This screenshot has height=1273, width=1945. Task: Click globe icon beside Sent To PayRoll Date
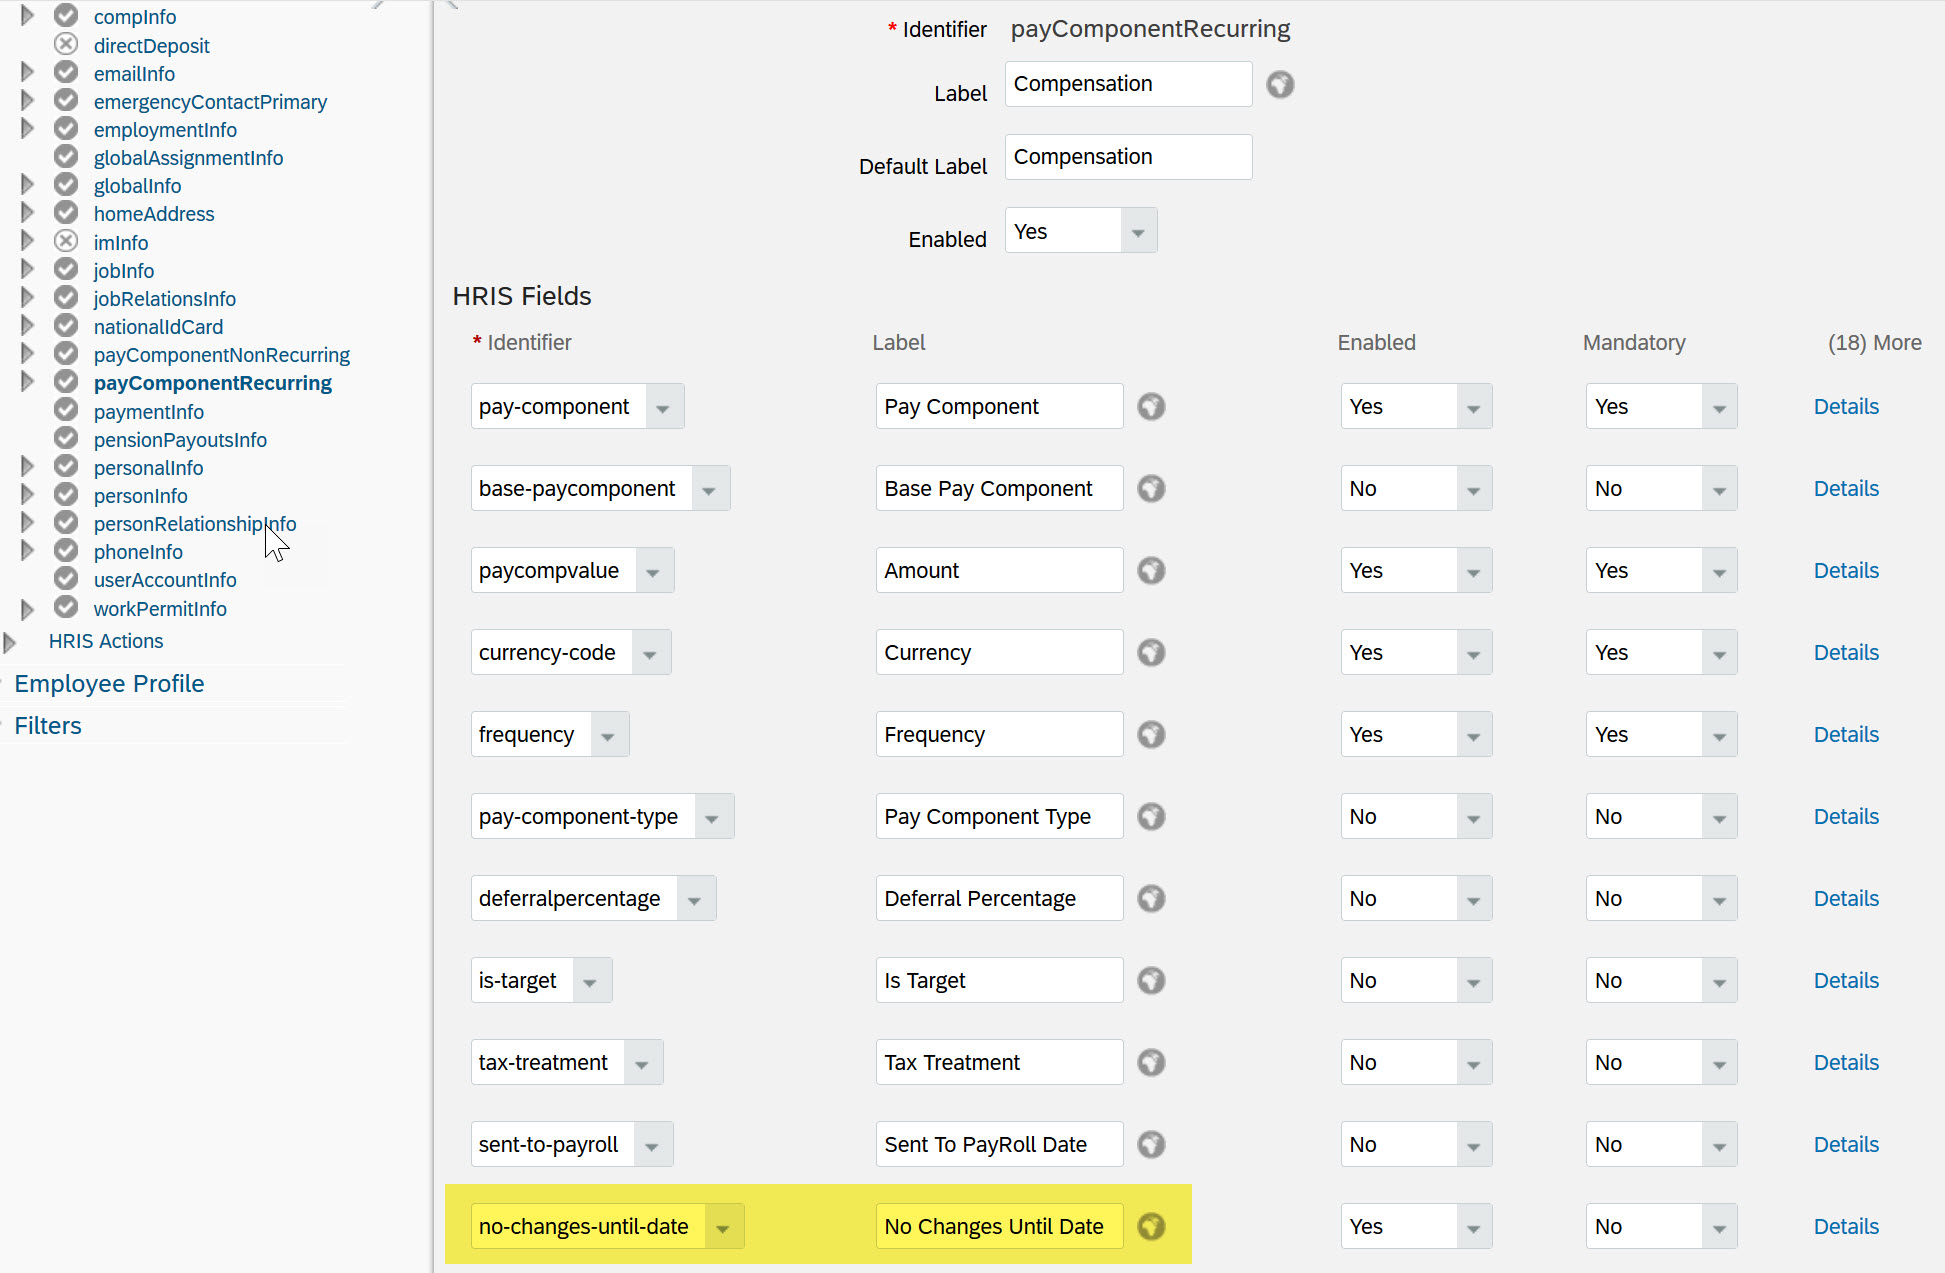click(x=1151, y=1145)
